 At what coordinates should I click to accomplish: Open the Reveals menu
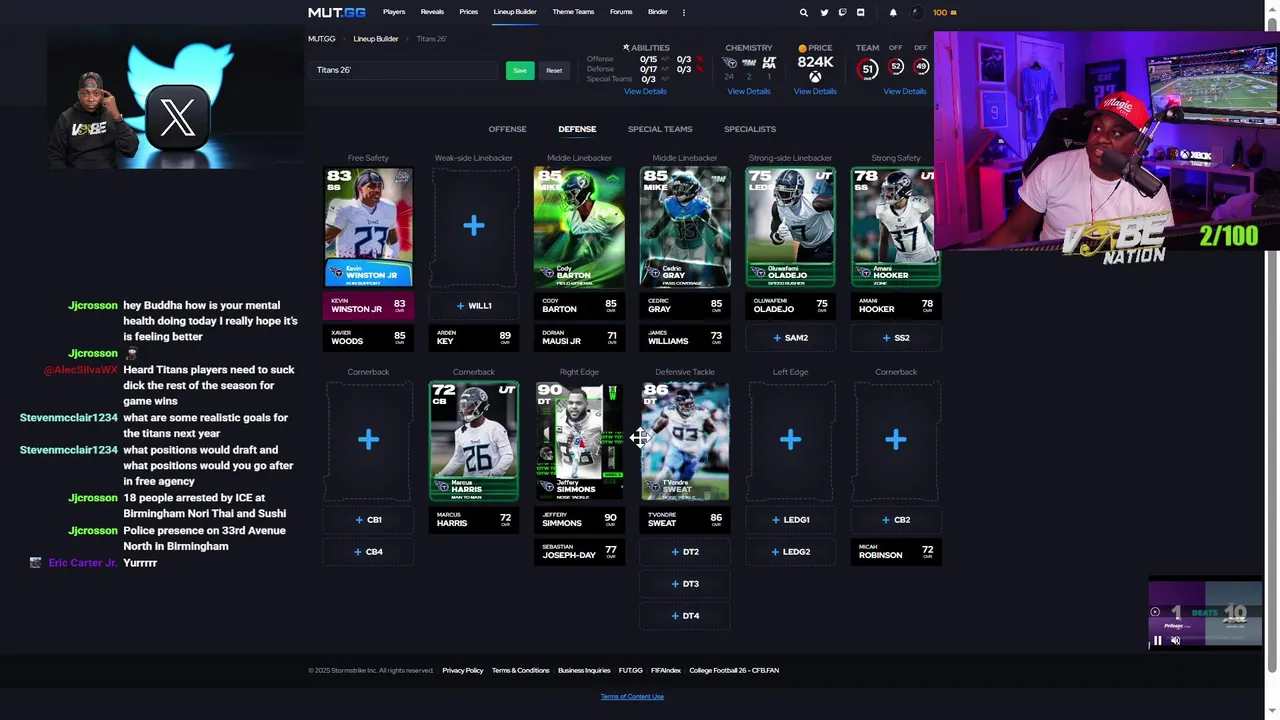tap(432, 12)
